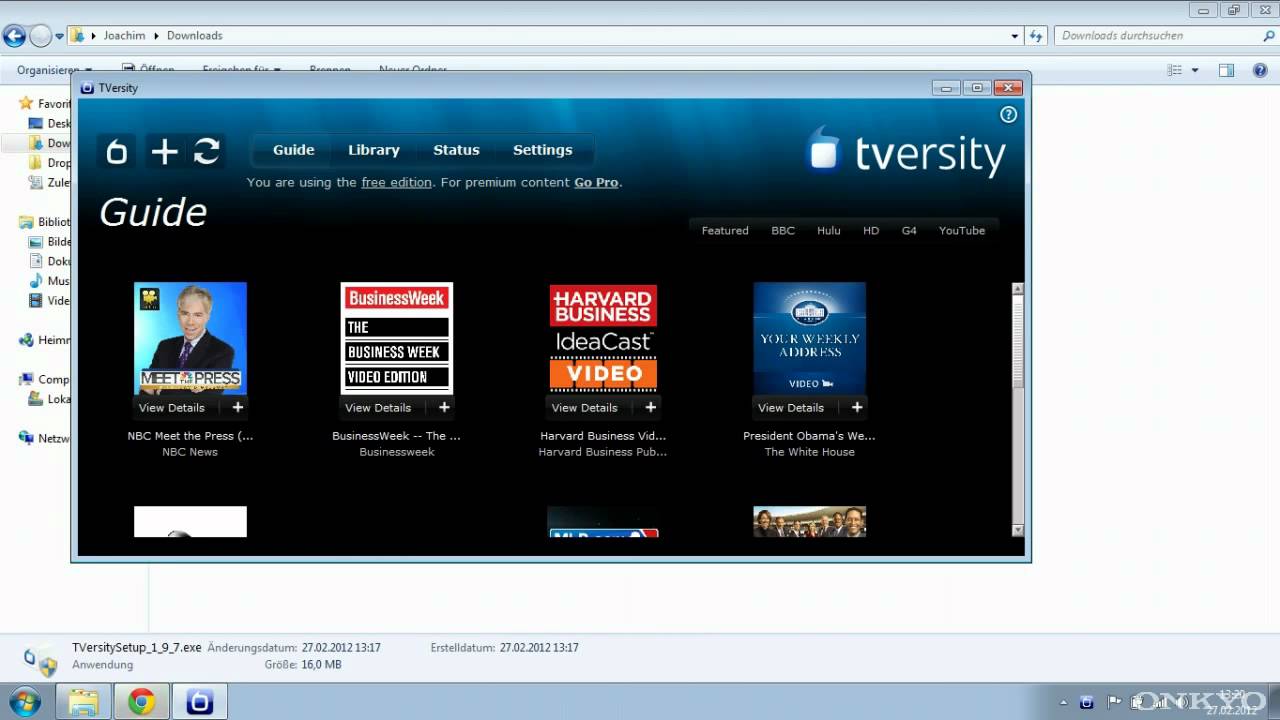Click the Meet the Press thumbnail
The image size is (1280, 720).
pos(190,338)
